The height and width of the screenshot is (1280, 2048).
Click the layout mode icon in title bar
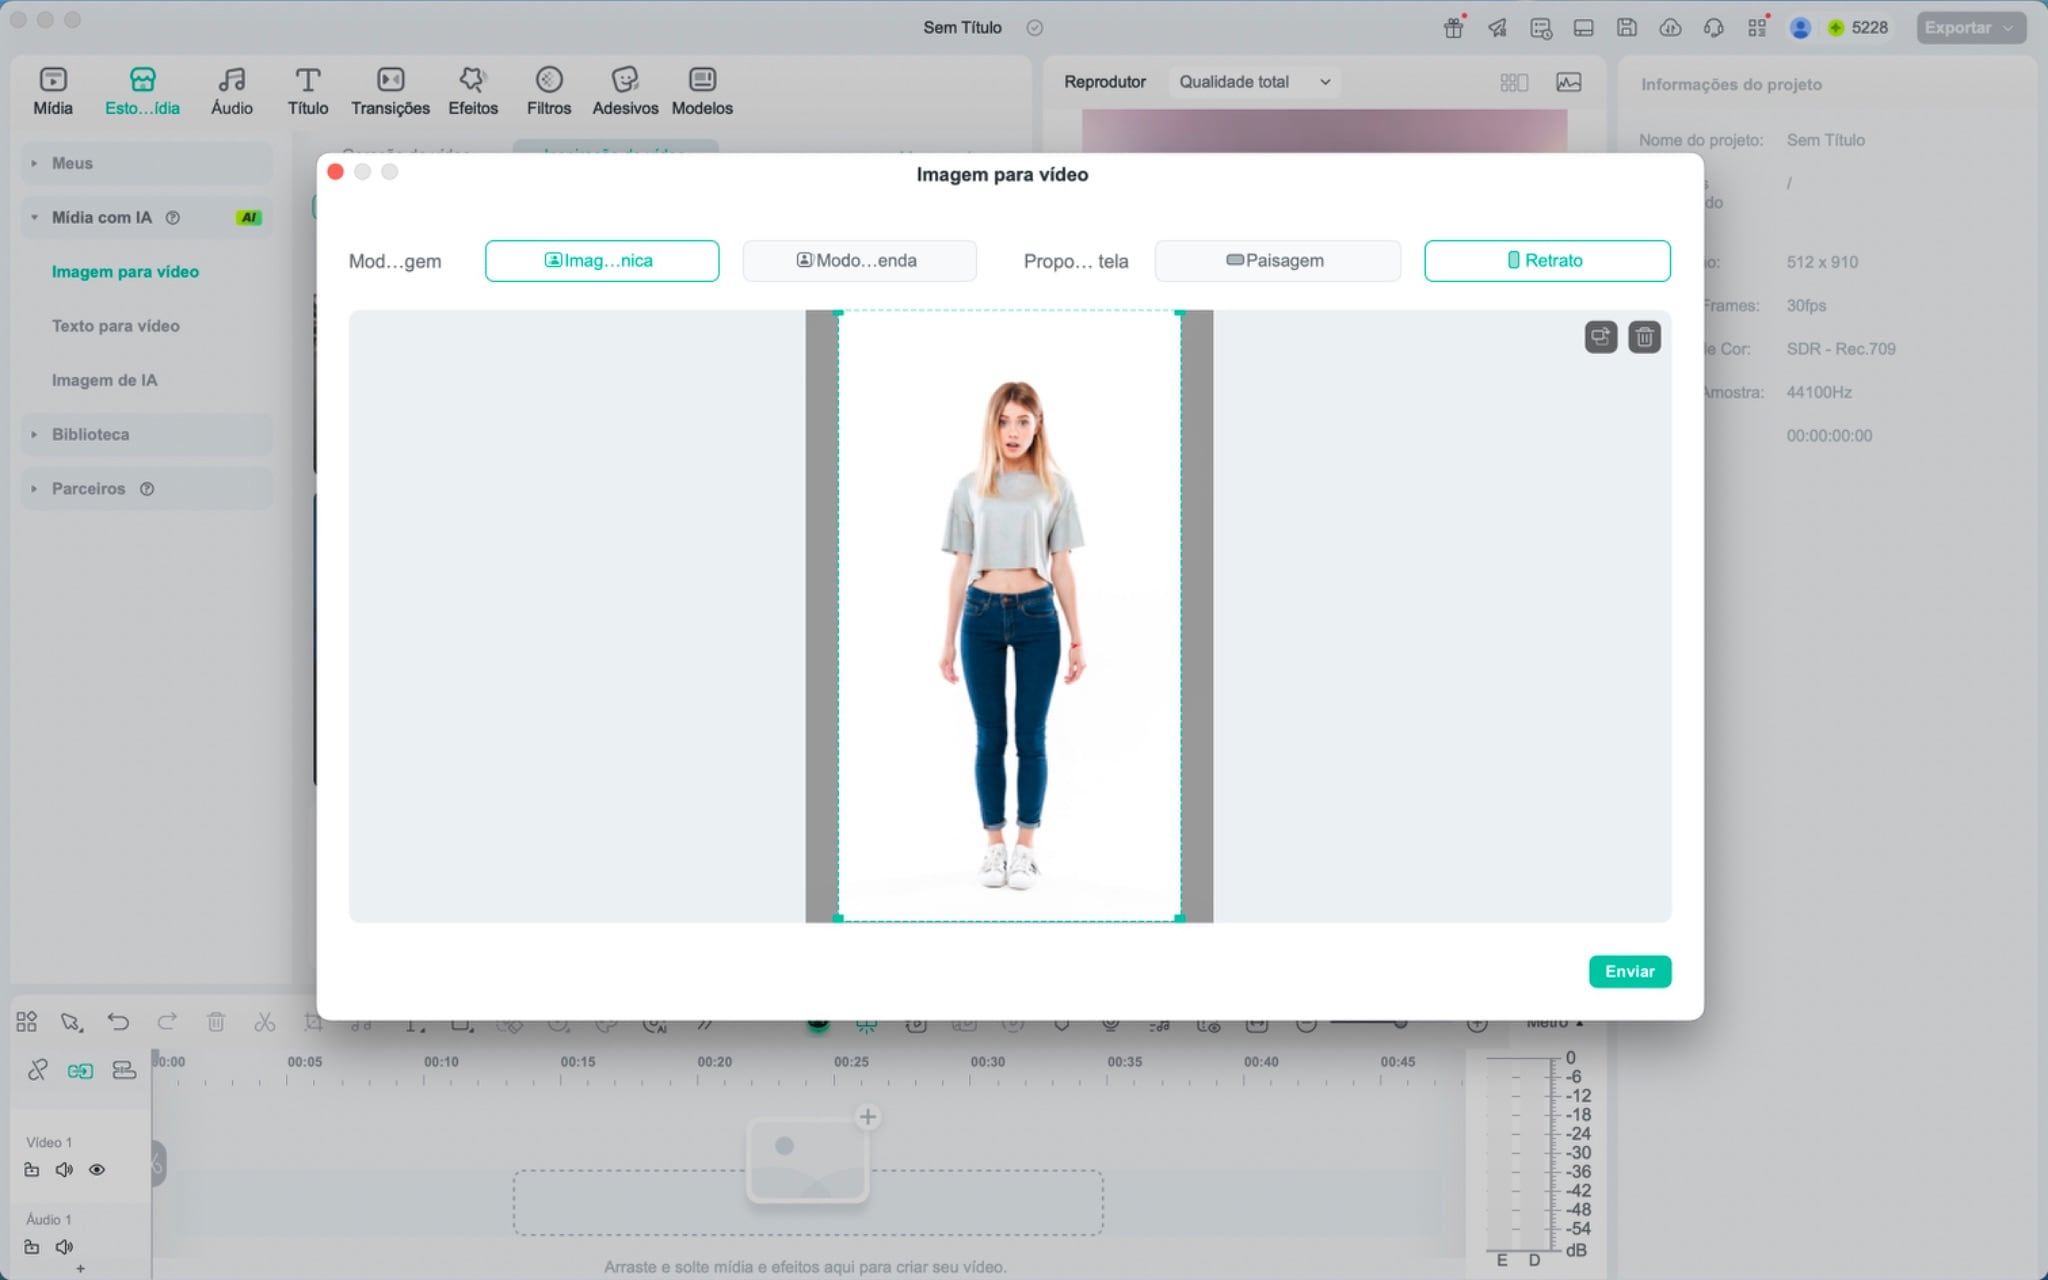(1584, 28)
